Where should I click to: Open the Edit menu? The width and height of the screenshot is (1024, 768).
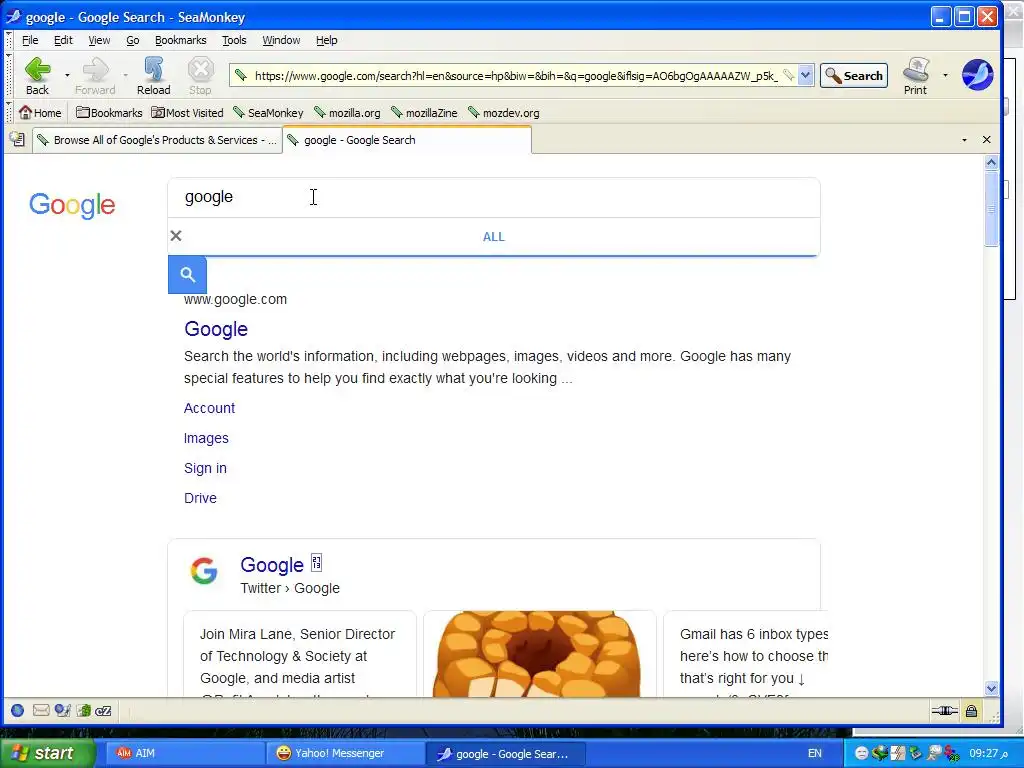[63, 40]
